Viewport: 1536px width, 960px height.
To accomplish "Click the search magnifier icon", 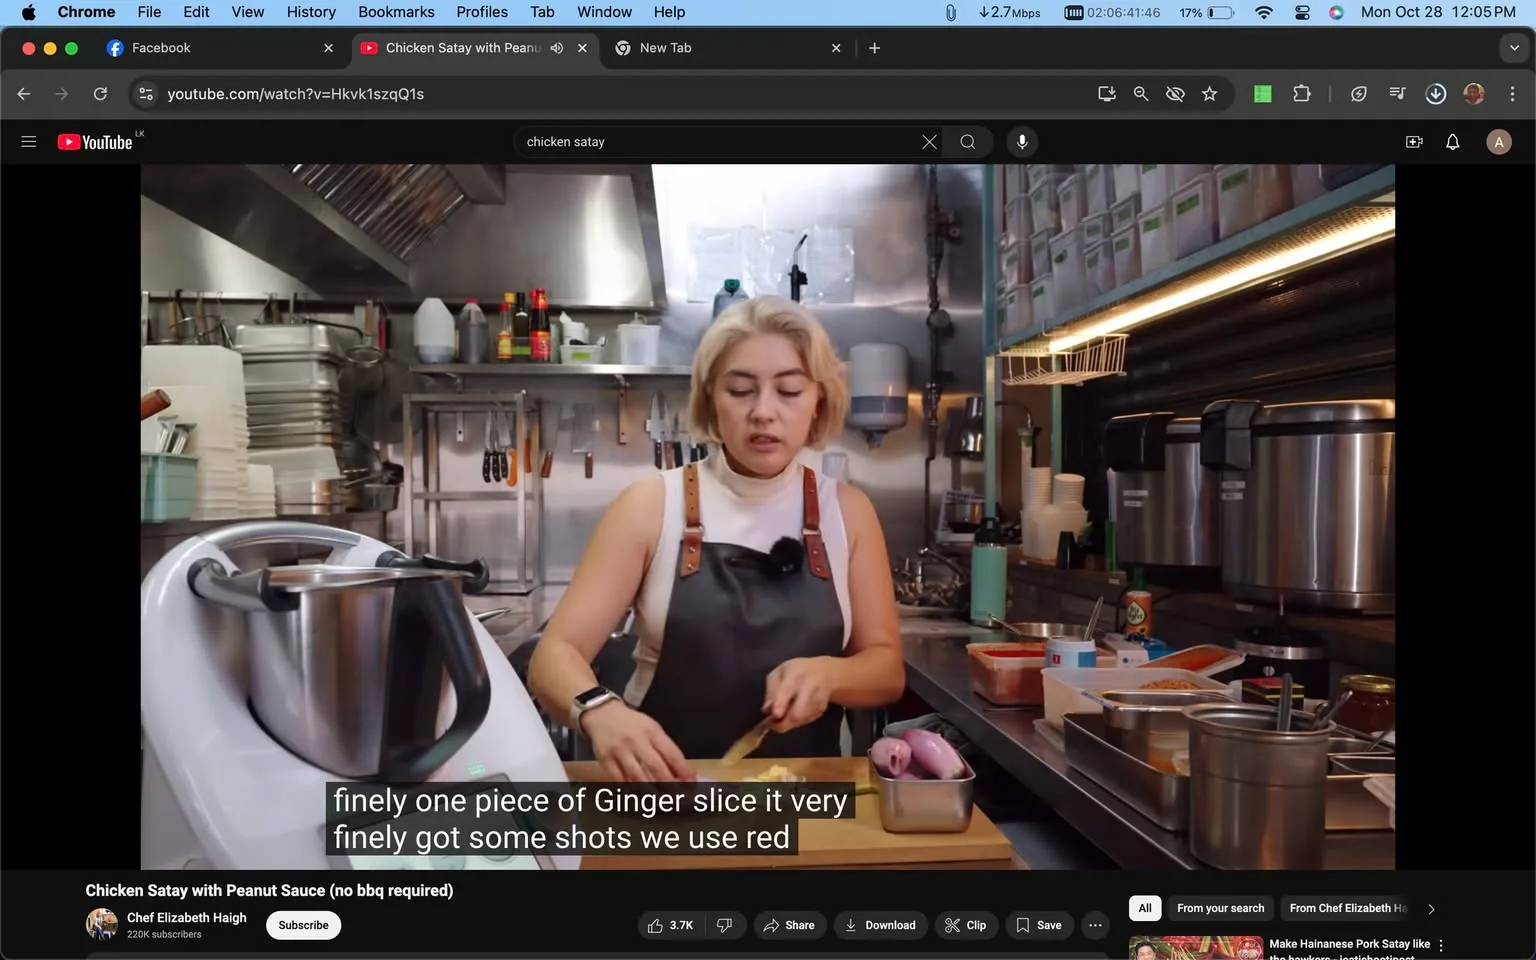I will (966, 141).
